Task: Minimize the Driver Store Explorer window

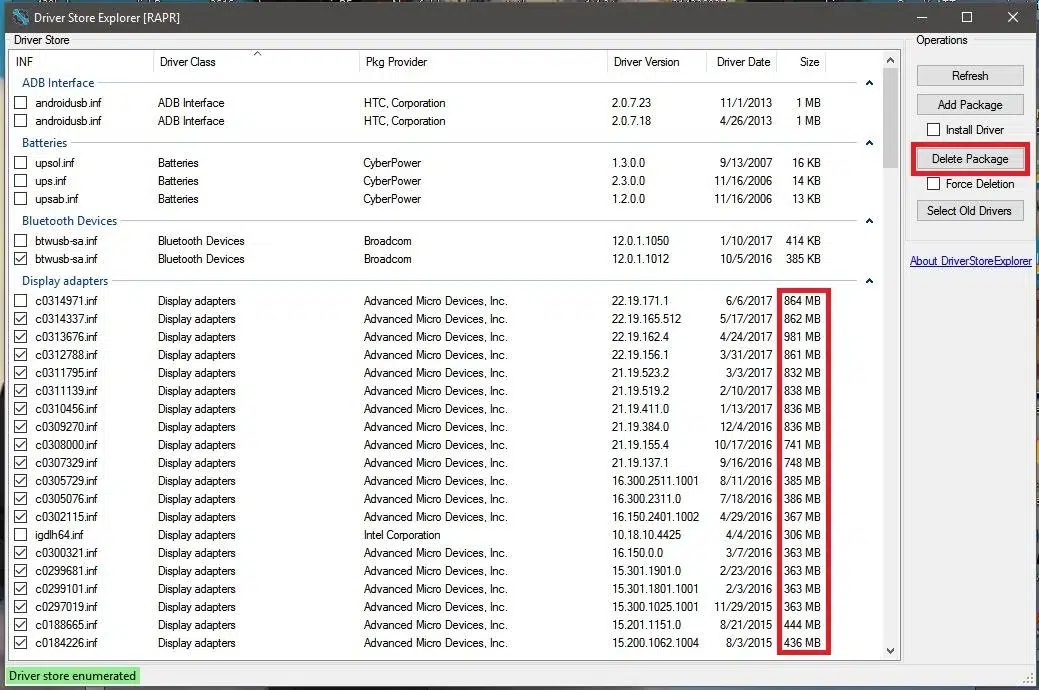Action: click(x=922, y=17)
